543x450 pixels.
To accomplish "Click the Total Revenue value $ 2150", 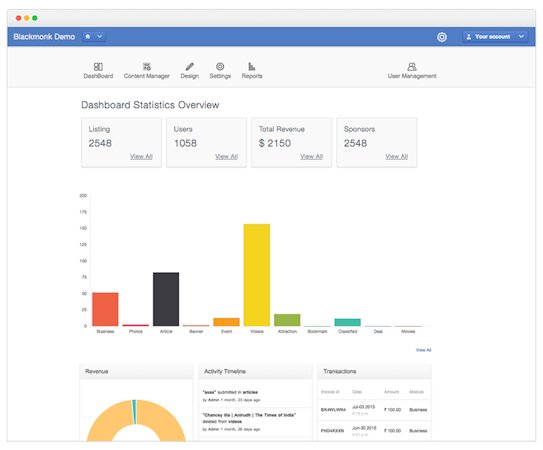I will click(x=275, y=143).
